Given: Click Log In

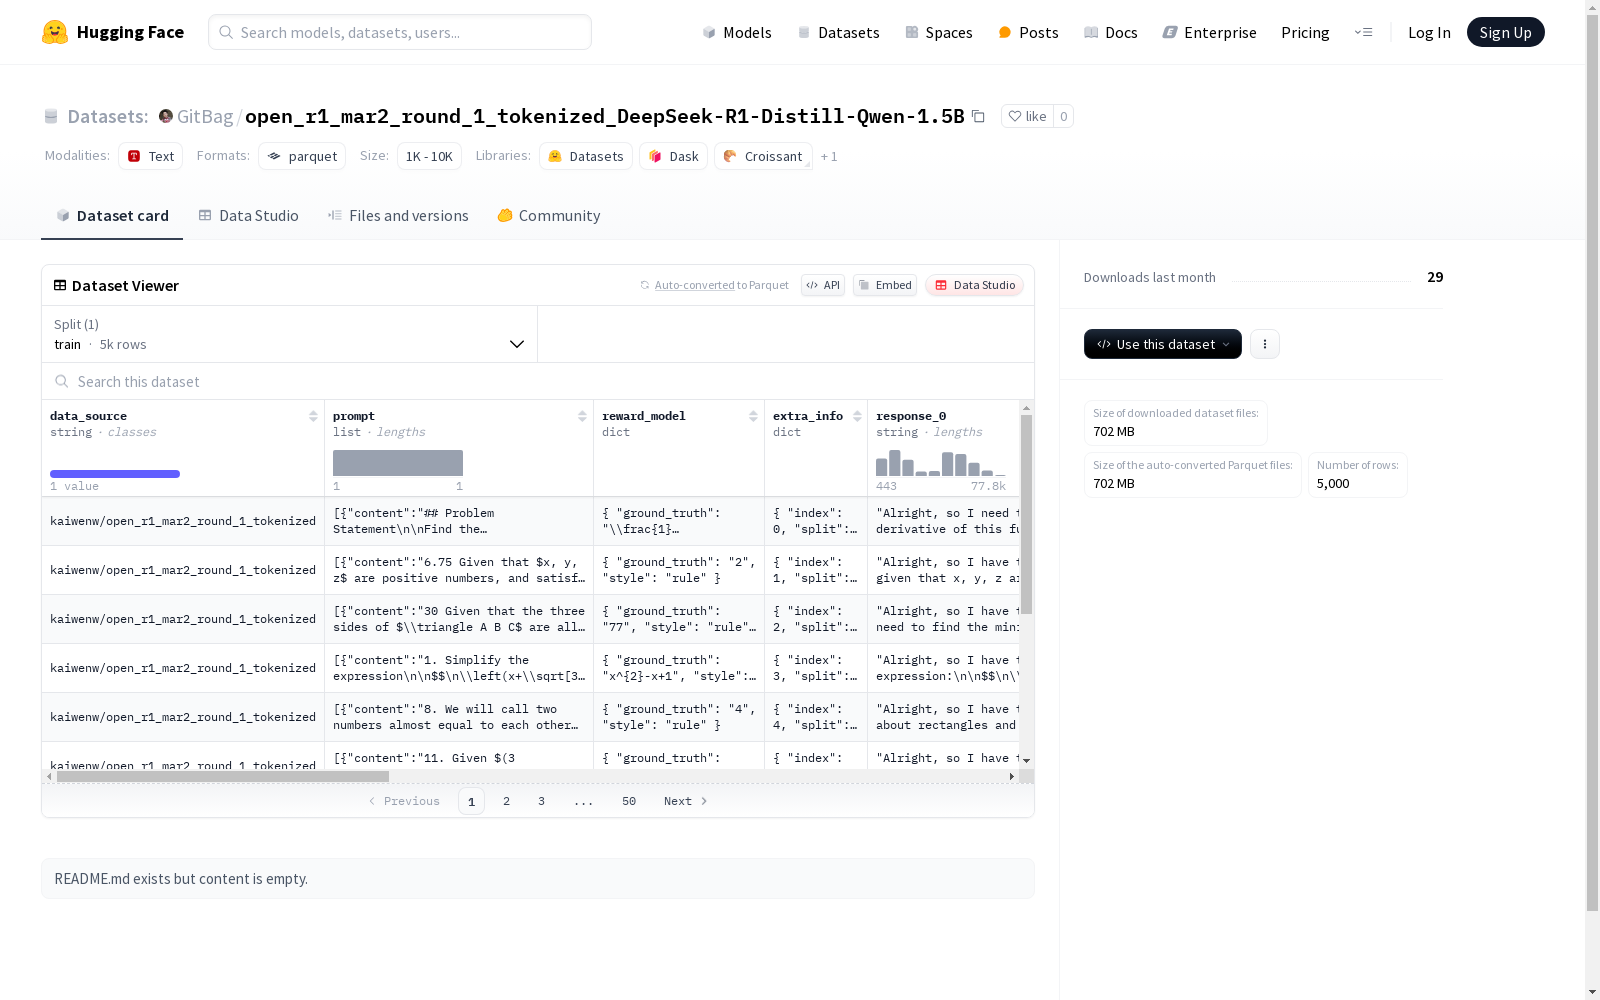Looking at the screenshot, I should pyautogui.click(x=1429, y=32).
